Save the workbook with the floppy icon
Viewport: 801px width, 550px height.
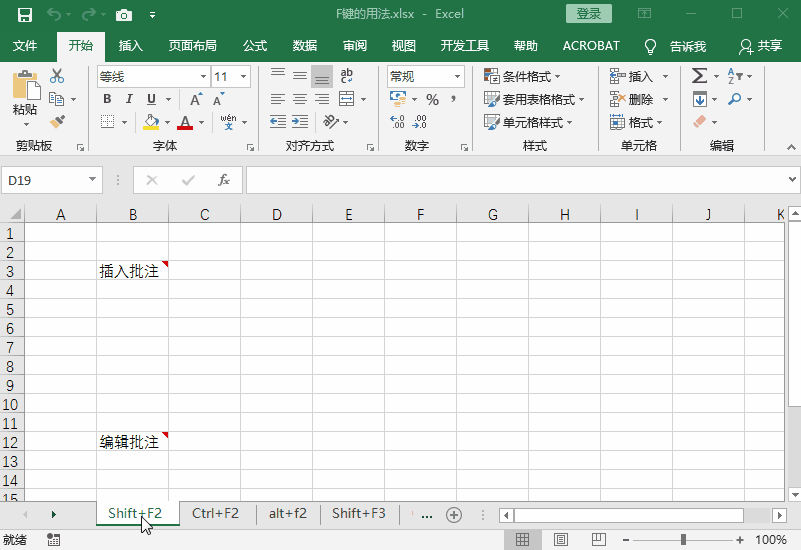[x=25, y=14]
